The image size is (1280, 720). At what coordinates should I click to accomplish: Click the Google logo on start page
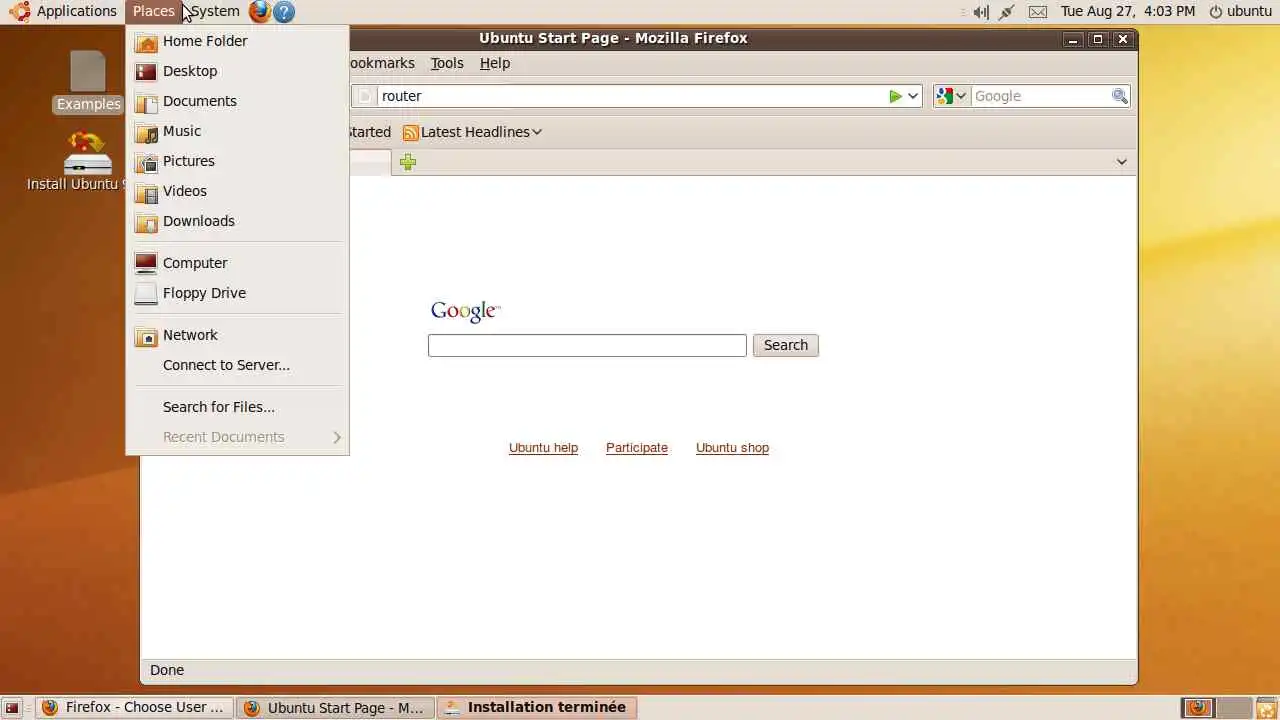click(x=465, y=311)
